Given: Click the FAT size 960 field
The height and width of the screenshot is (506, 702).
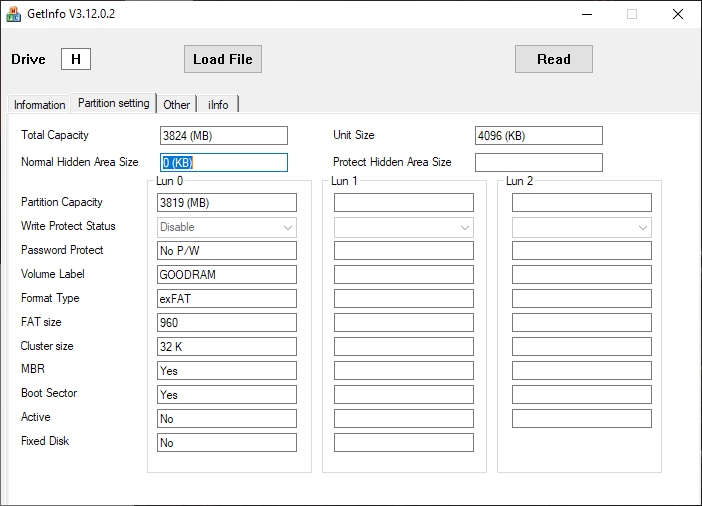Looking at the screenshot, I should [227, 322].
